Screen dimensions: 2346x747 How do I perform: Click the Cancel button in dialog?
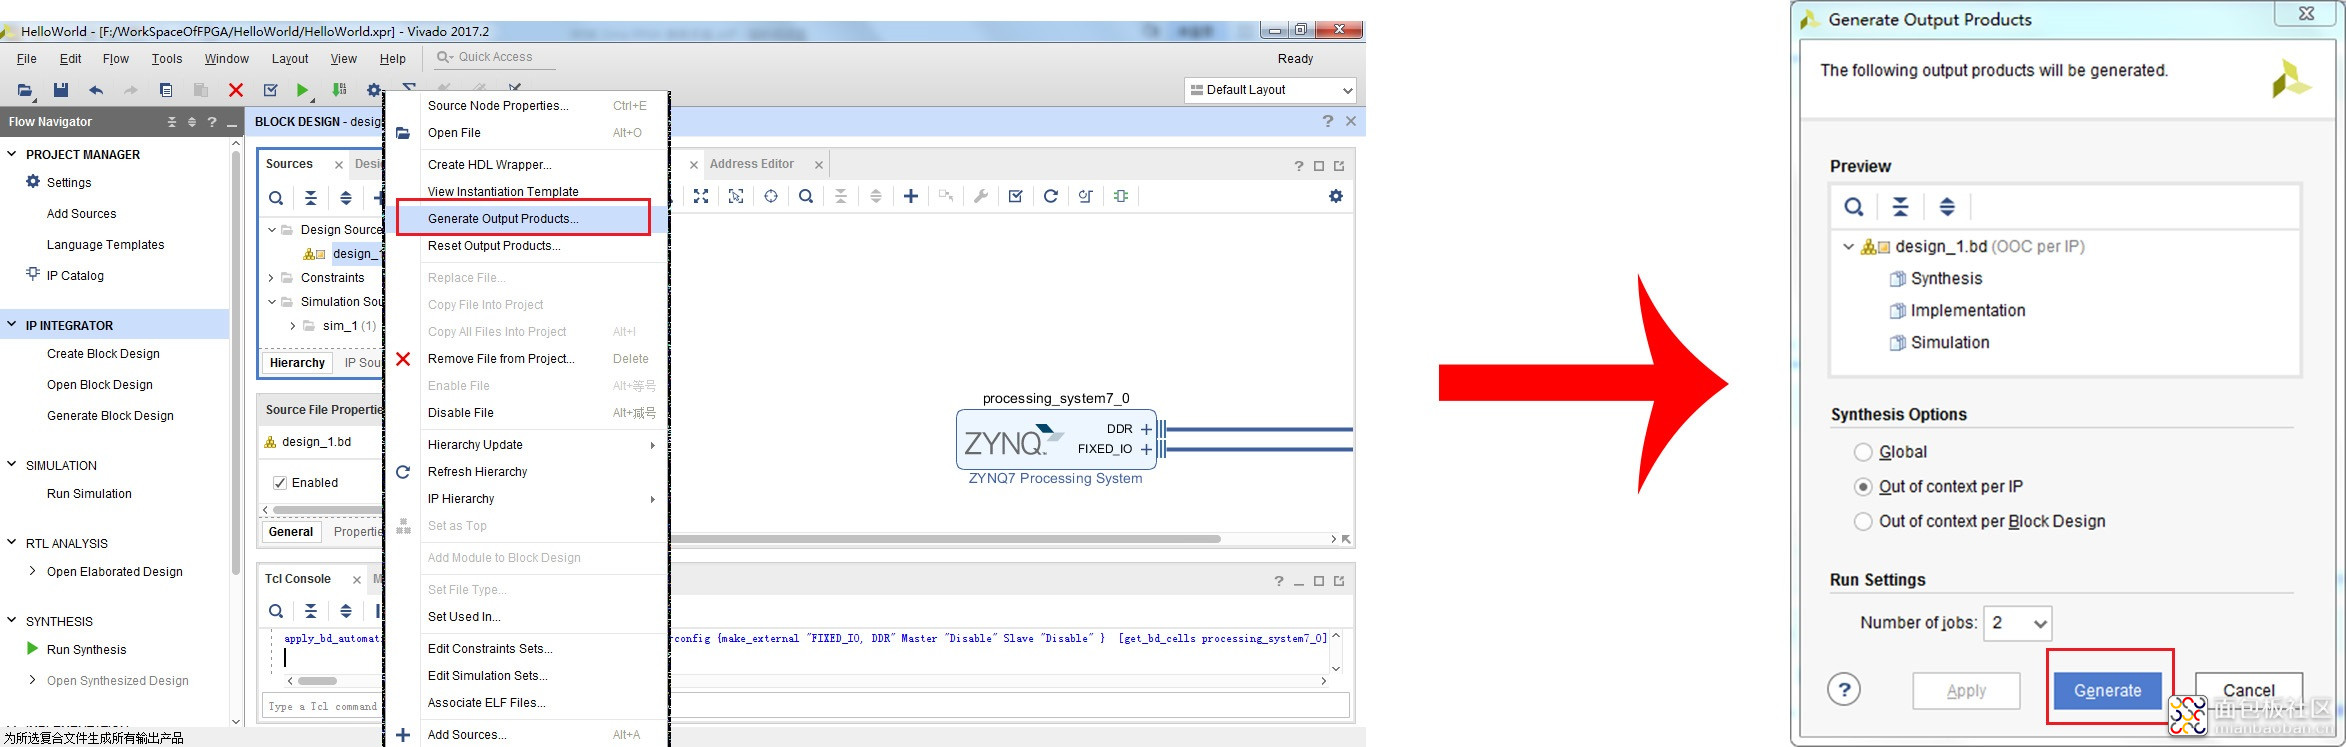point(2249,691)
